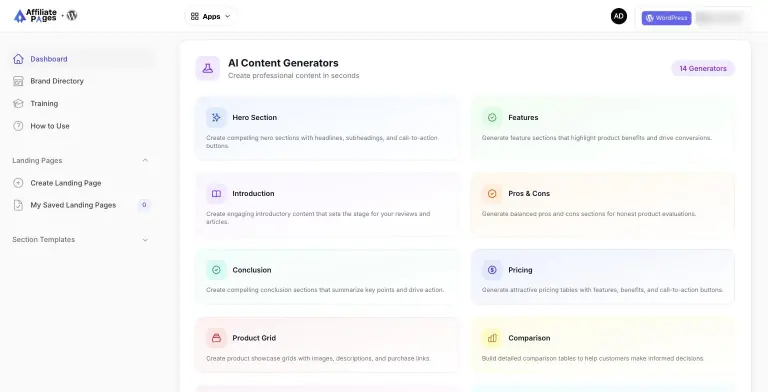Open the AD user avatar
The width and height of the screenshot is (768, 392).
[x=619, y=16]
